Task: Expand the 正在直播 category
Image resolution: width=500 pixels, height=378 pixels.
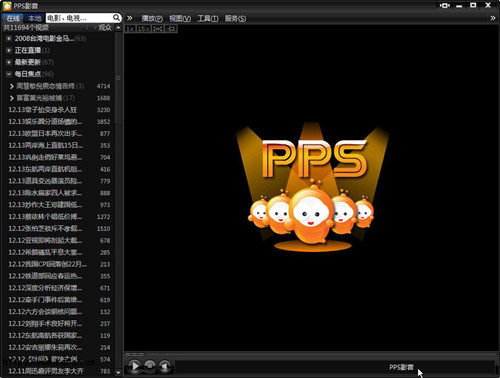Action: [9, 50]
